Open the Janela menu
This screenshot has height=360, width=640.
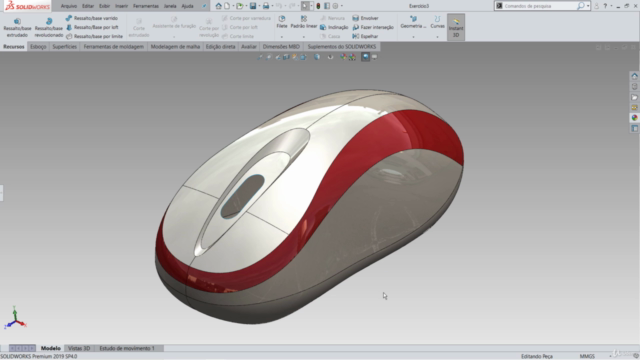coord(170,6)
